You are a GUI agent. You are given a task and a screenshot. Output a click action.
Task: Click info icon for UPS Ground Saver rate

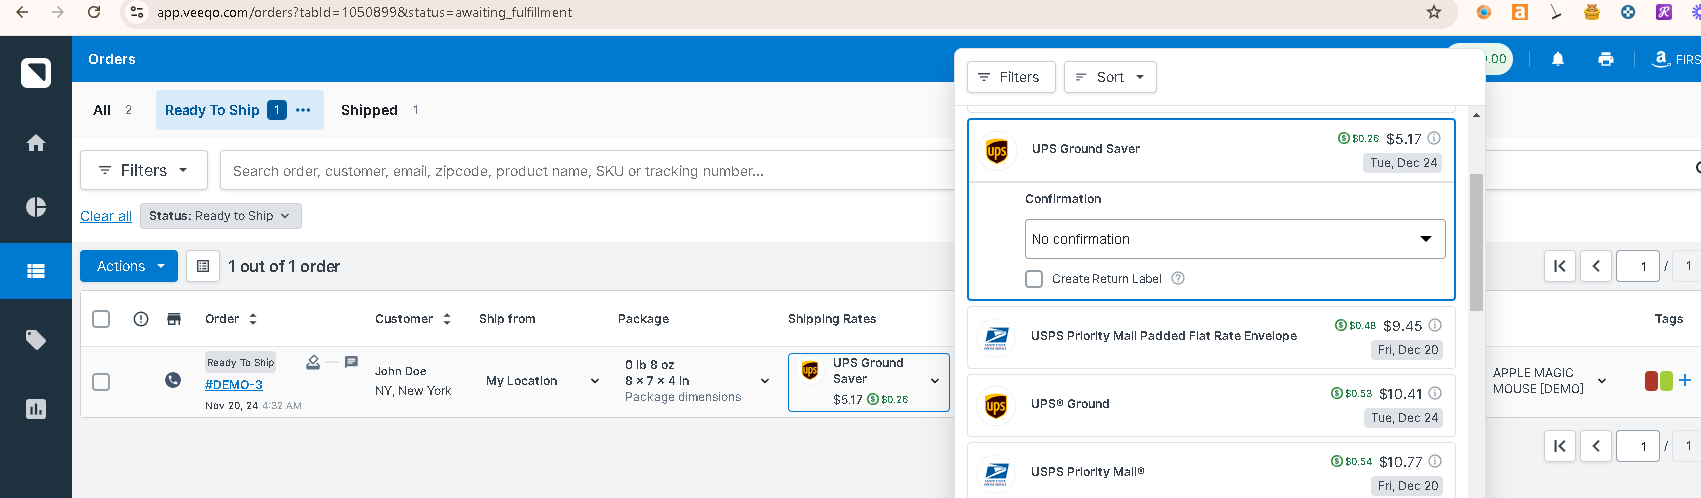pyautogui.click(x=1434, y=138)
